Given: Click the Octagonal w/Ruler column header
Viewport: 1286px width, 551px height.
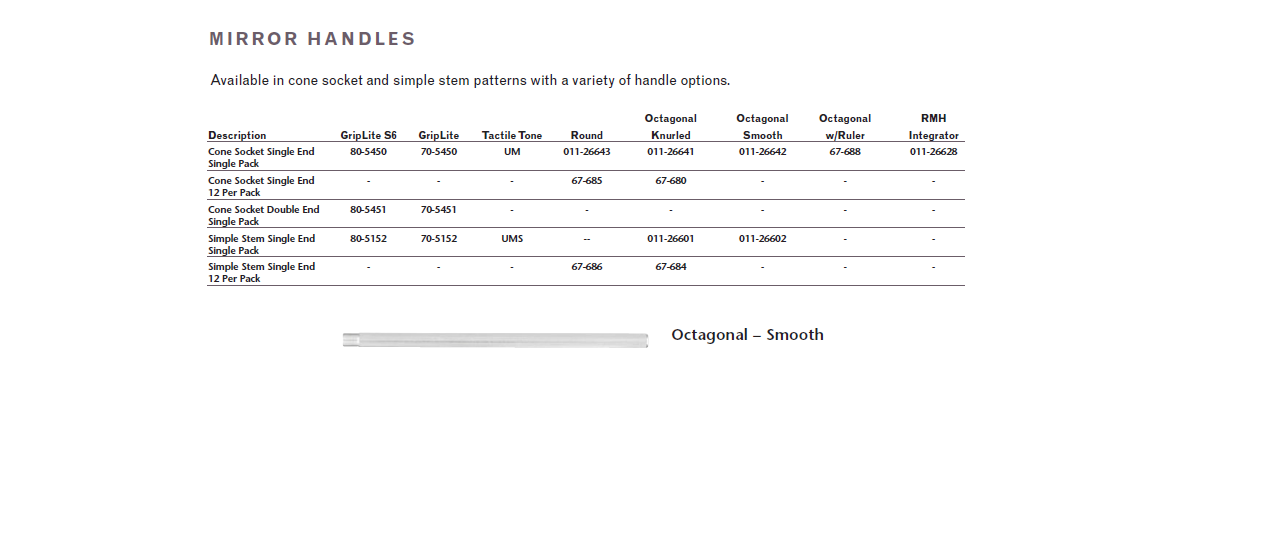Looking at the screenshot, I should 844,127.
